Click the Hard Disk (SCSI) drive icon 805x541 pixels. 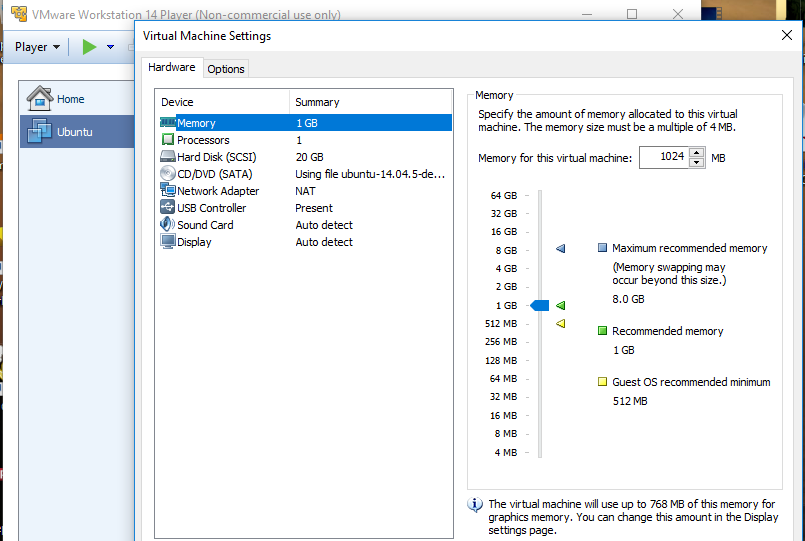[168, 157]
